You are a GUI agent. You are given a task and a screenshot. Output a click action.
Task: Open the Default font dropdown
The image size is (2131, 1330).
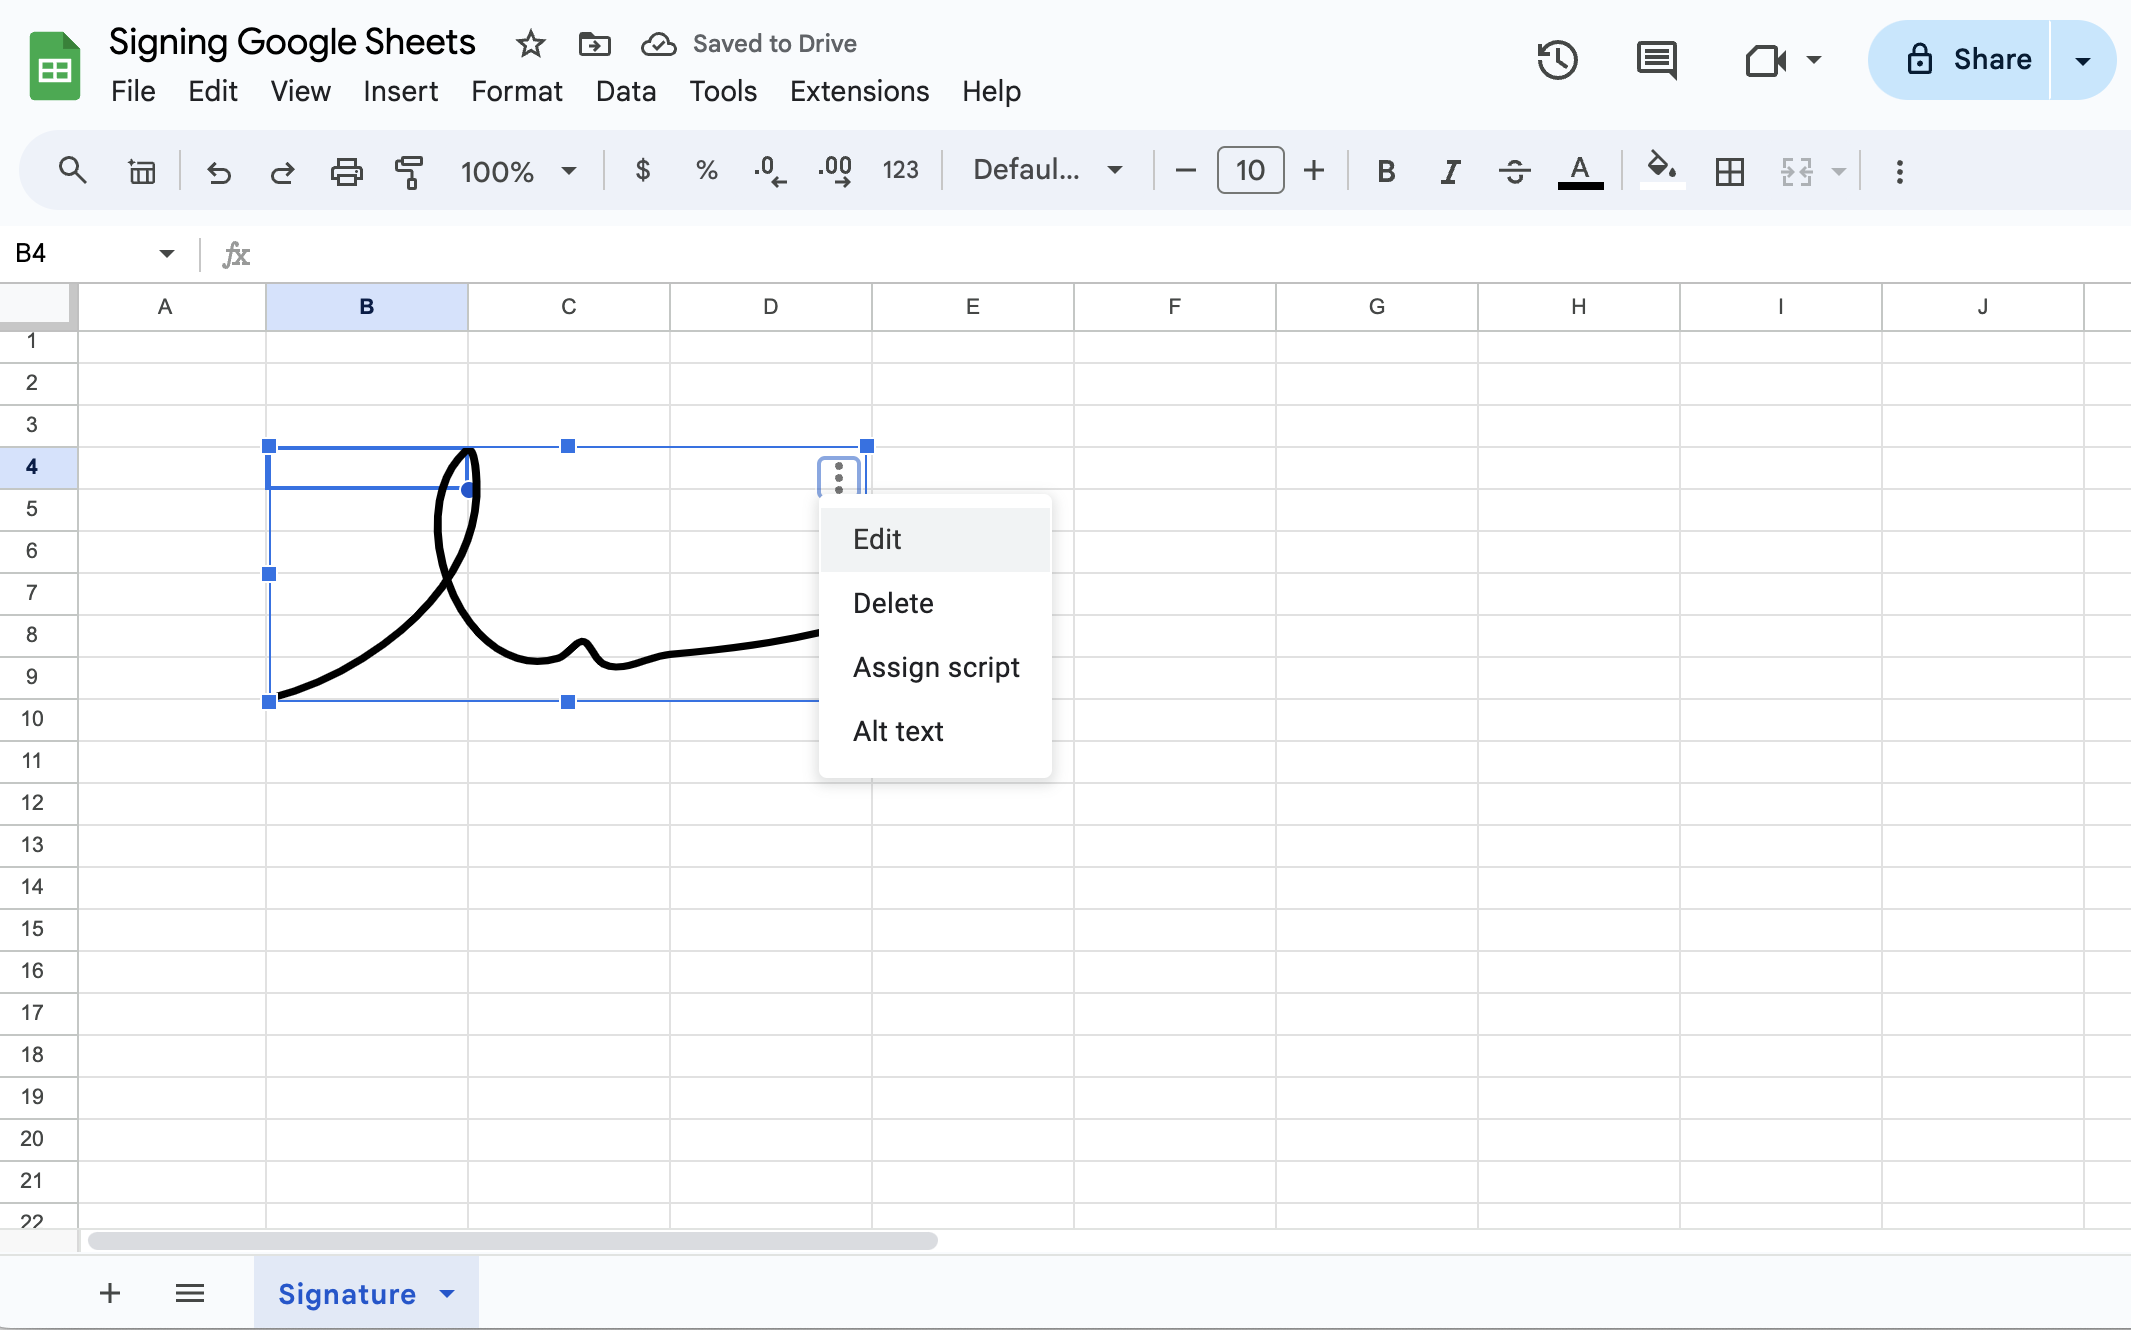[1048, 171]
